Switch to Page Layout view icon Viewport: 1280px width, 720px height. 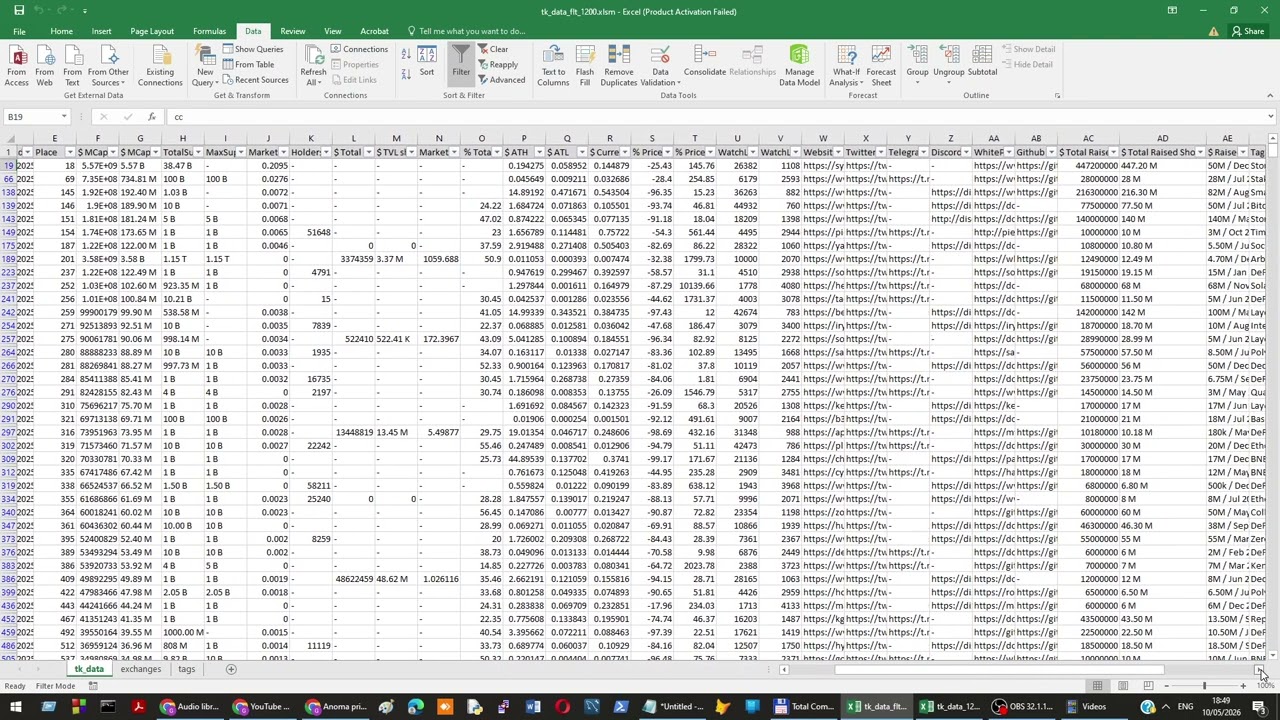pyautogui.click(x=1122, y=686)
